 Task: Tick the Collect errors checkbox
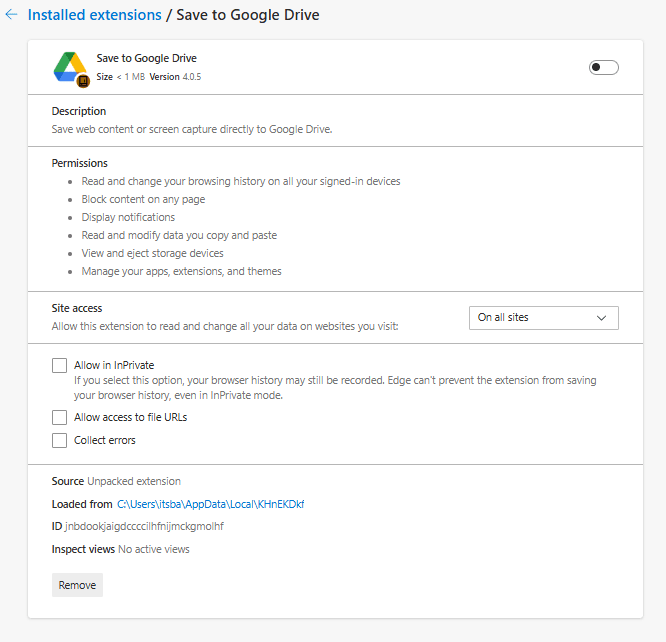tap(60, 440)
